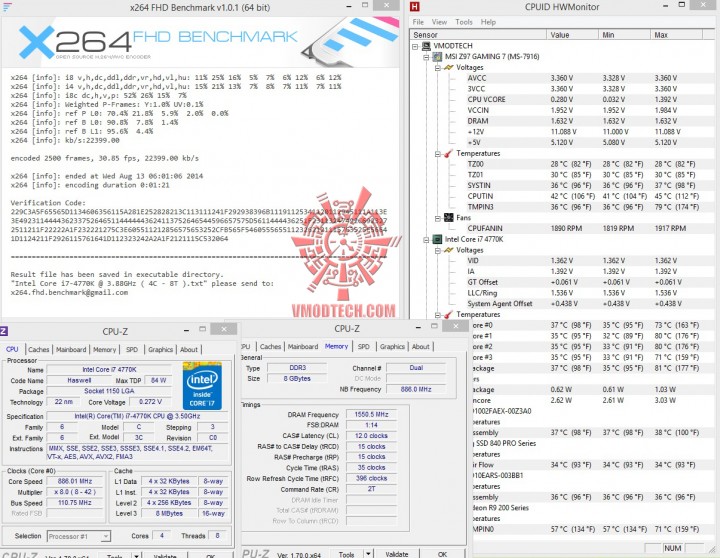Select Memory tab in right CPU-Z window
This screenshot has width=720, height=558.
point(337,346)
